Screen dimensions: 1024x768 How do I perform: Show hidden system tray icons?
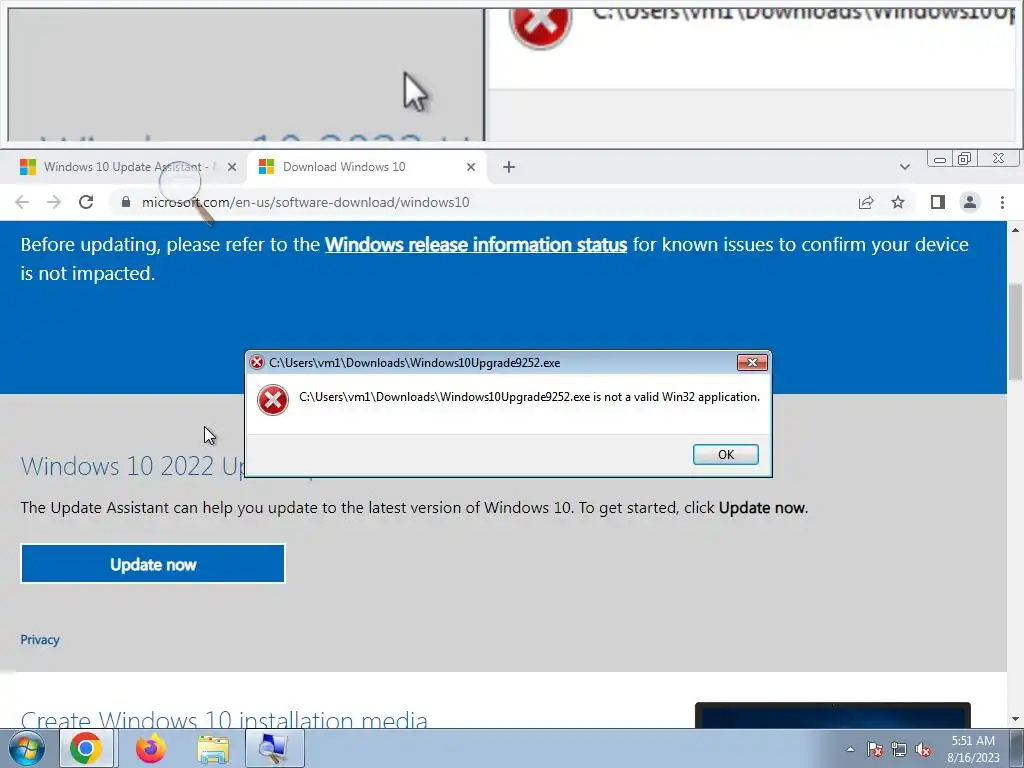coord(850,749)
